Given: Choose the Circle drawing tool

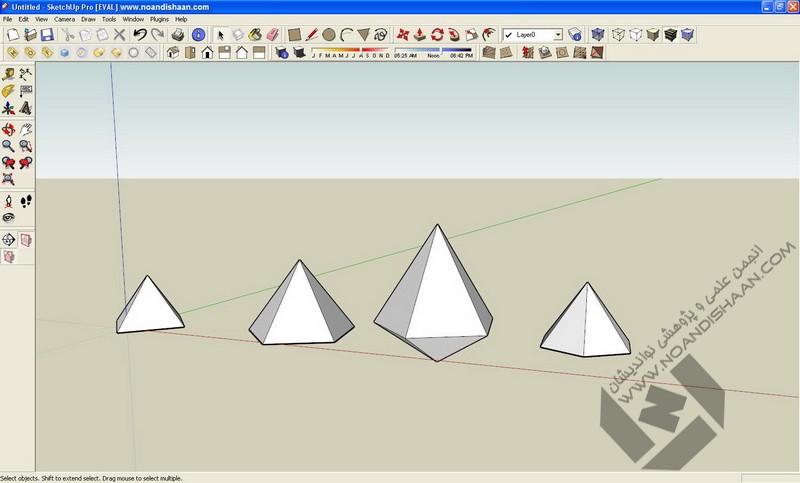Looking at the screenshot, I should (x=328, y=34).
